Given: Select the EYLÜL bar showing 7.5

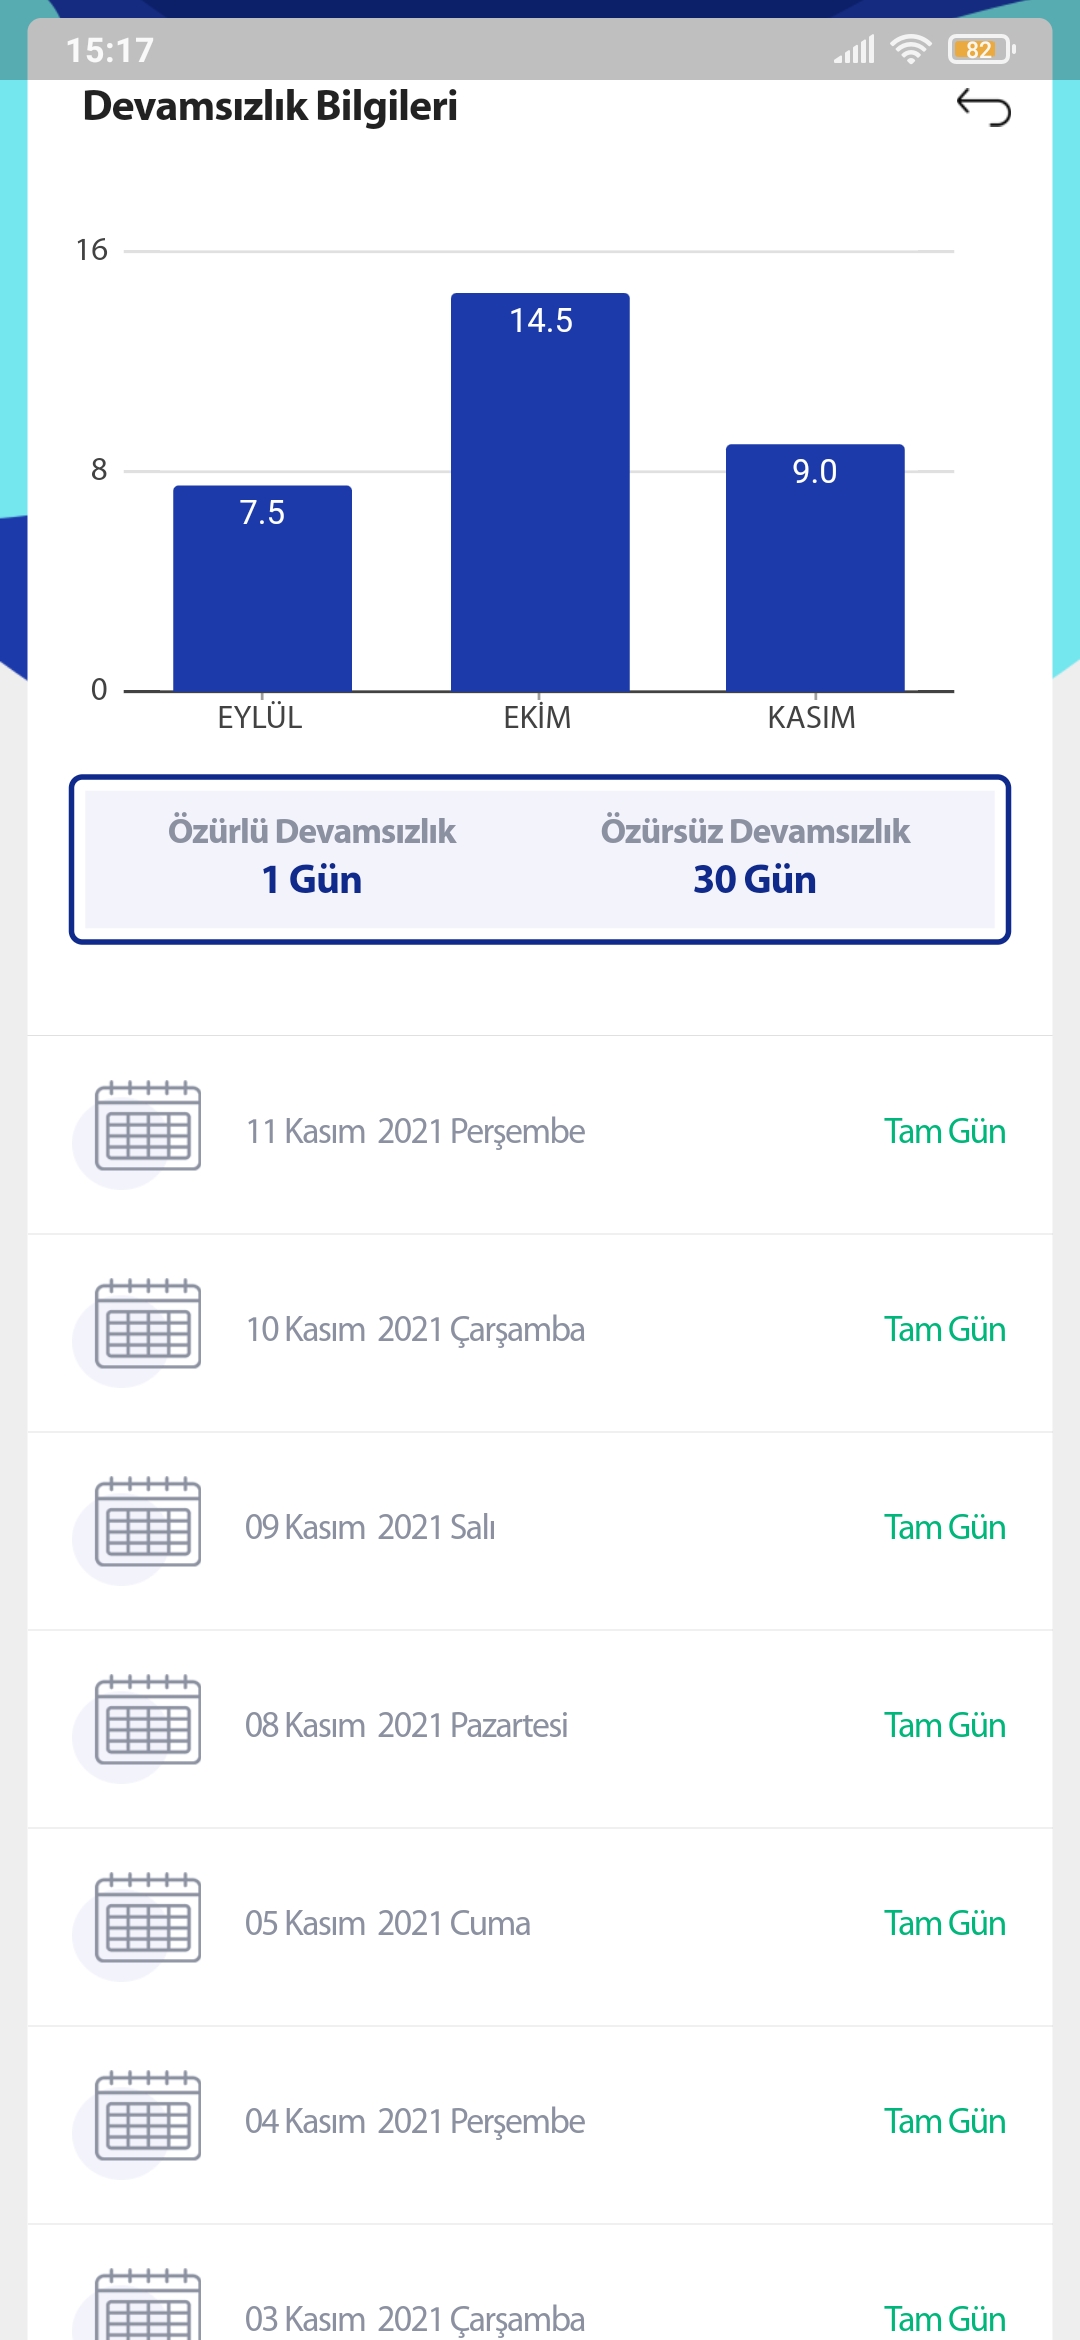Looking at the screenshot, I should click(x=262, y=588).
